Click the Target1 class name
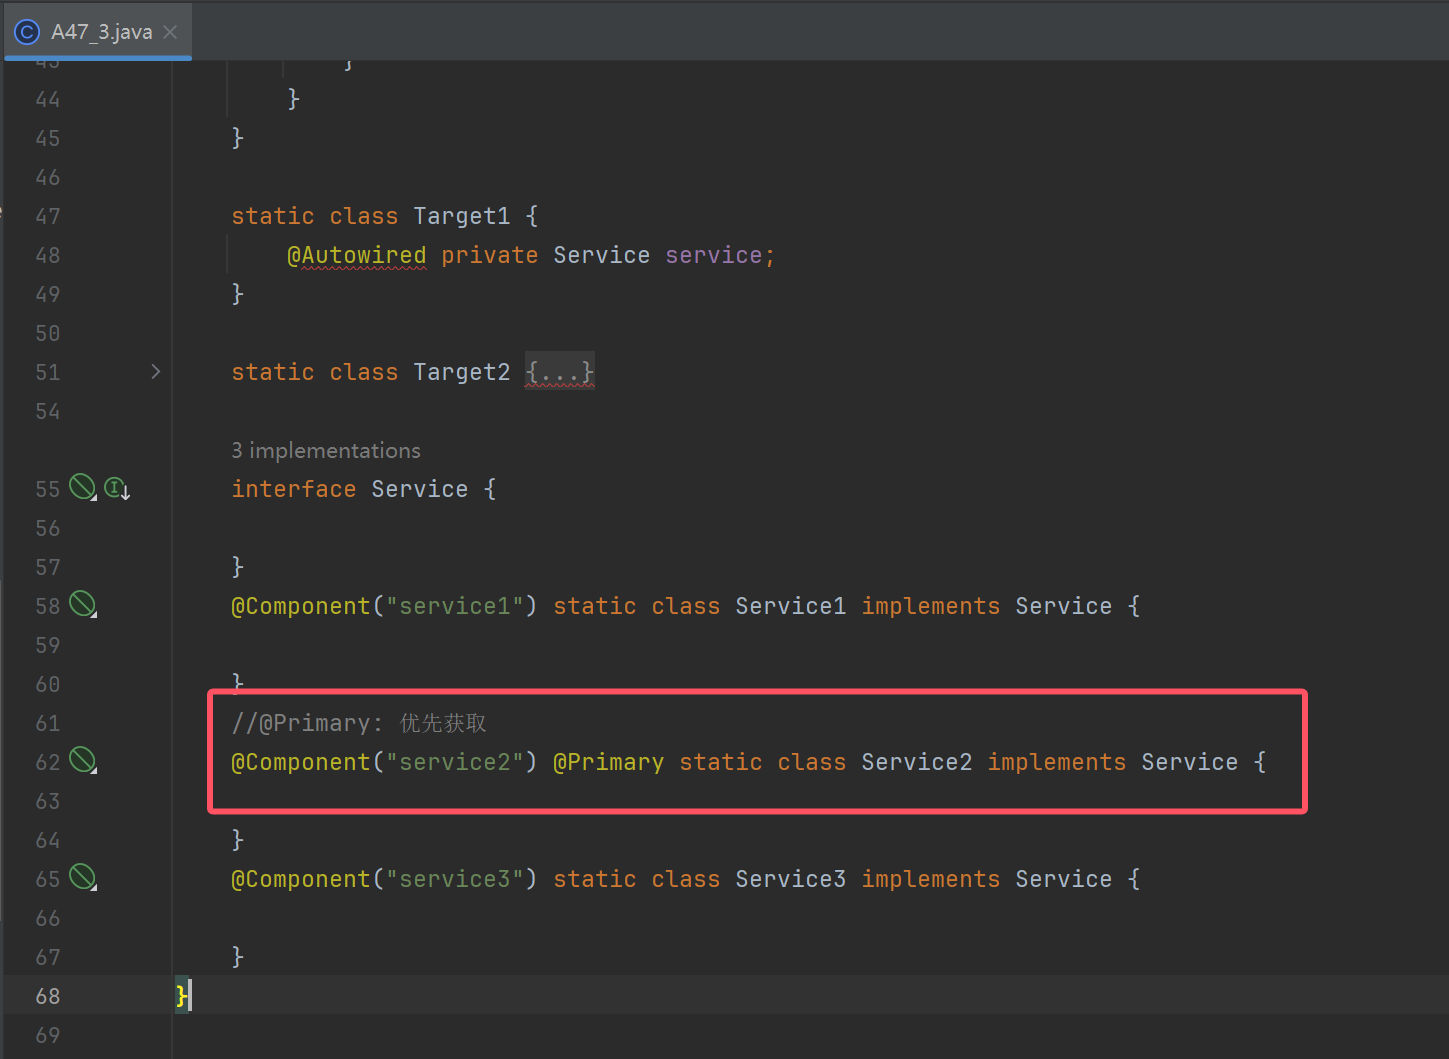The height and width of the screenshot is (1059, 1449). [462, 216]
